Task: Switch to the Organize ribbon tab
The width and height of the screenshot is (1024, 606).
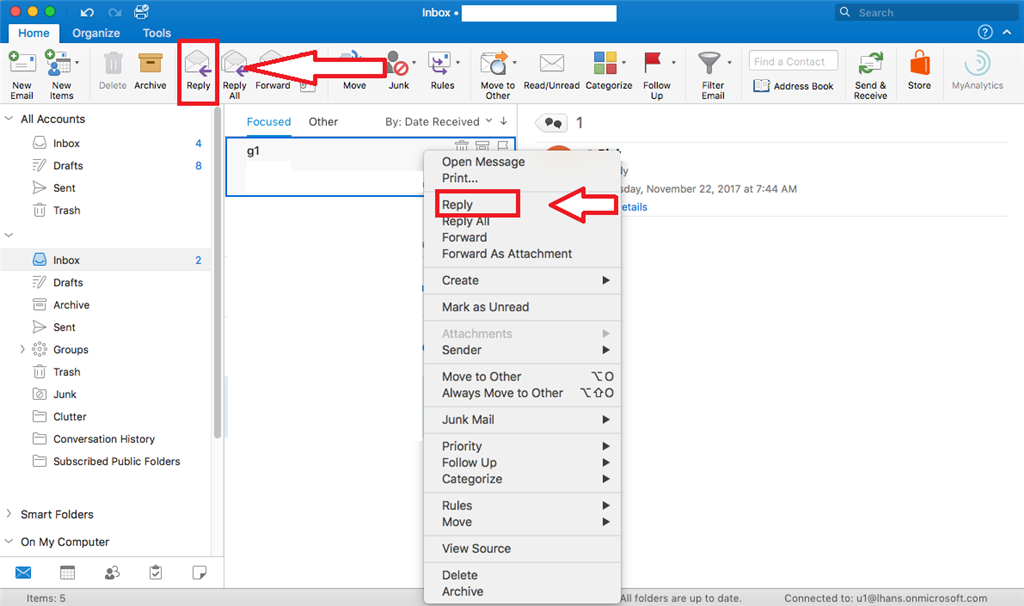Action: (96, 33)
